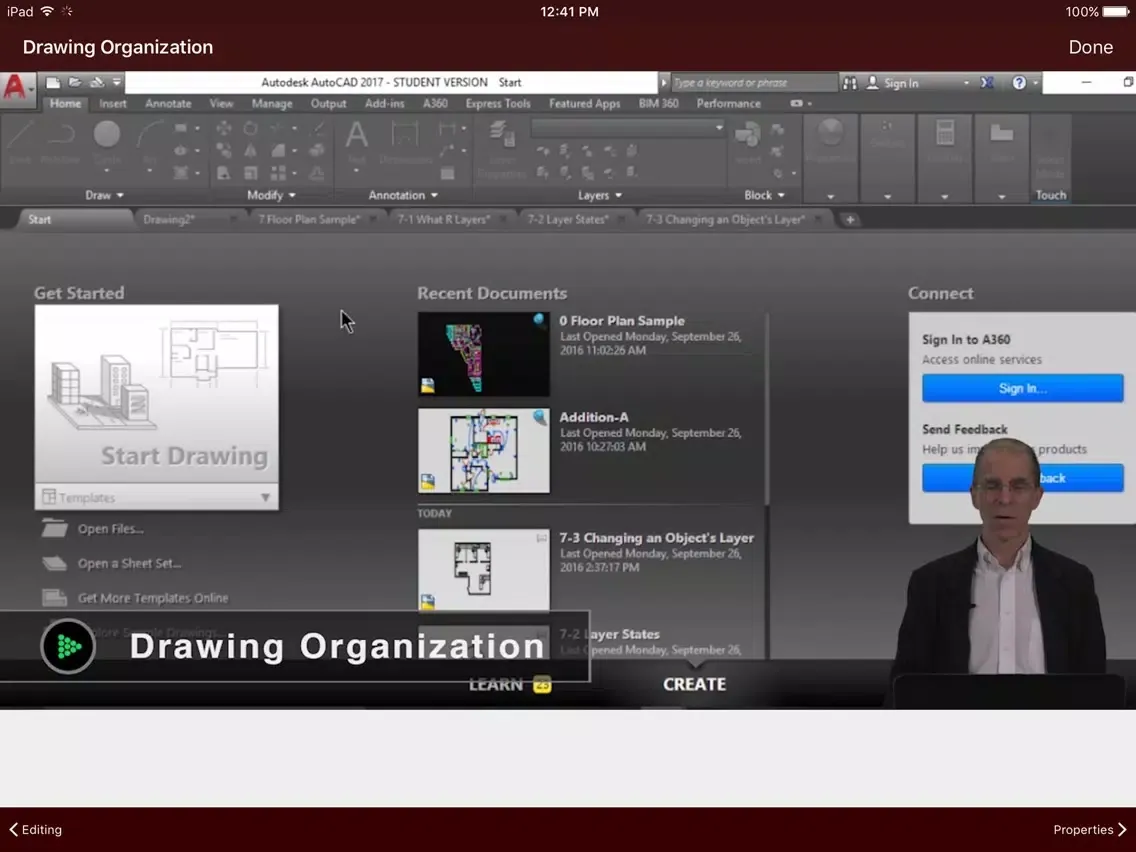Click the New file quick access icon
The image size is (1136, 852).
point(53,83)
